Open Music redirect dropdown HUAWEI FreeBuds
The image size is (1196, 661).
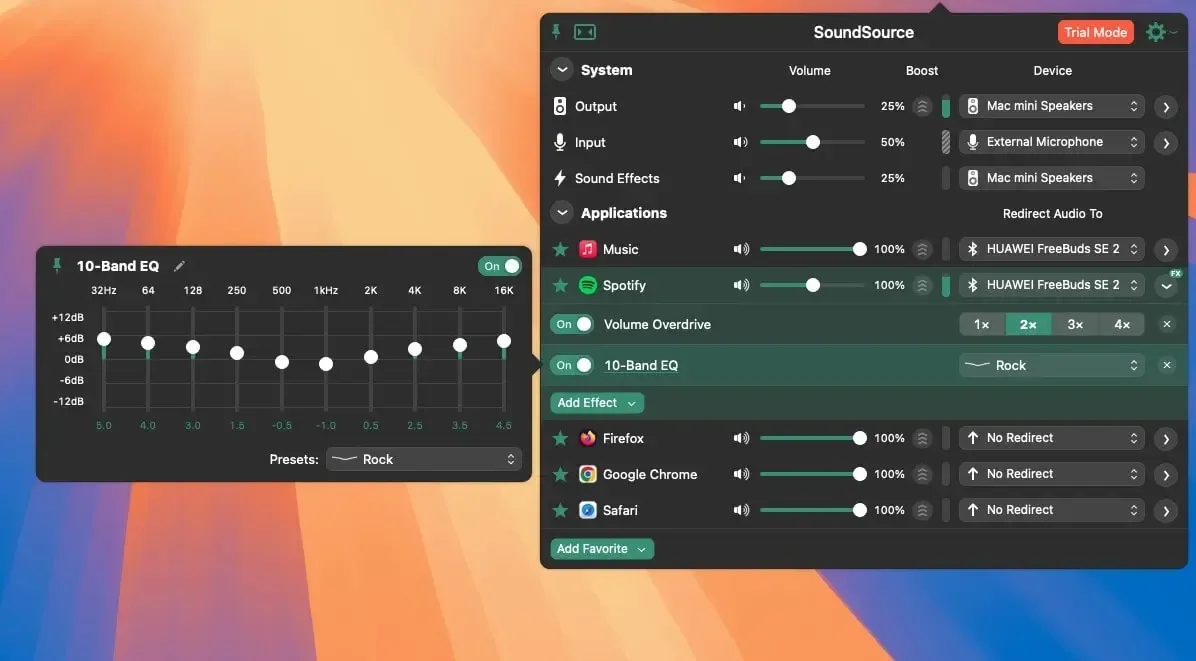(x=1052, y=249)
